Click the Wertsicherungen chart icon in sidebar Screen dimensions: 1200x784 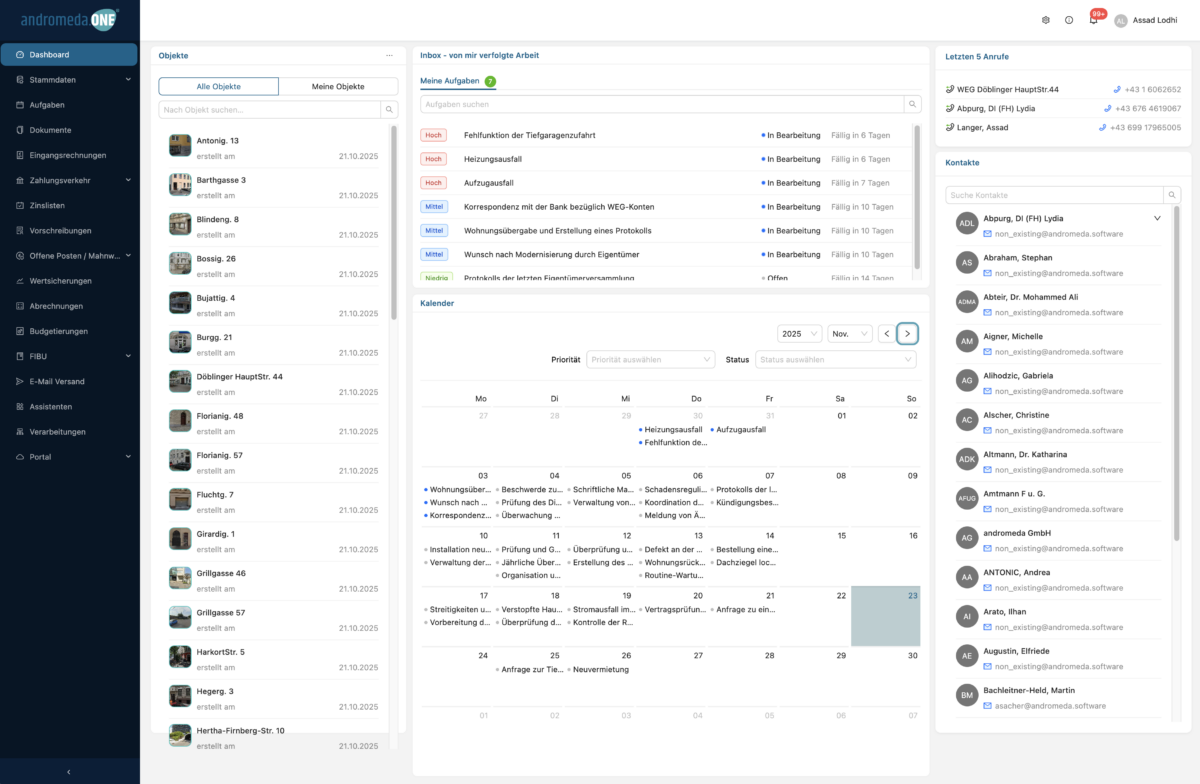click(20, 281)
